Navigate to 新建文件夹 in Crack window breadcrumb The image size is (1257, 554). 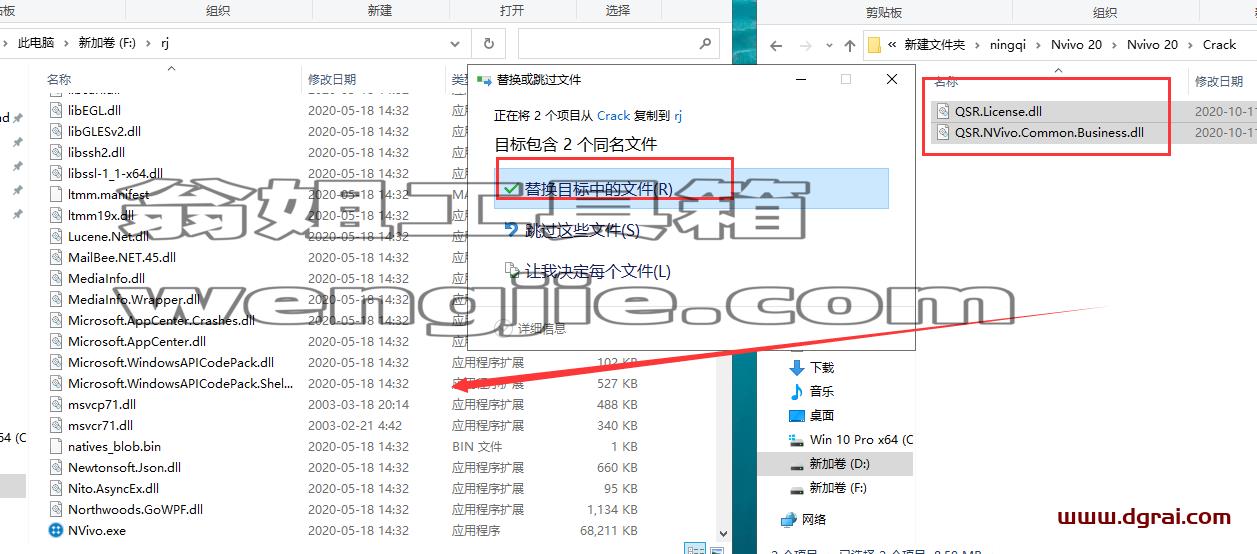pos(935,45)
